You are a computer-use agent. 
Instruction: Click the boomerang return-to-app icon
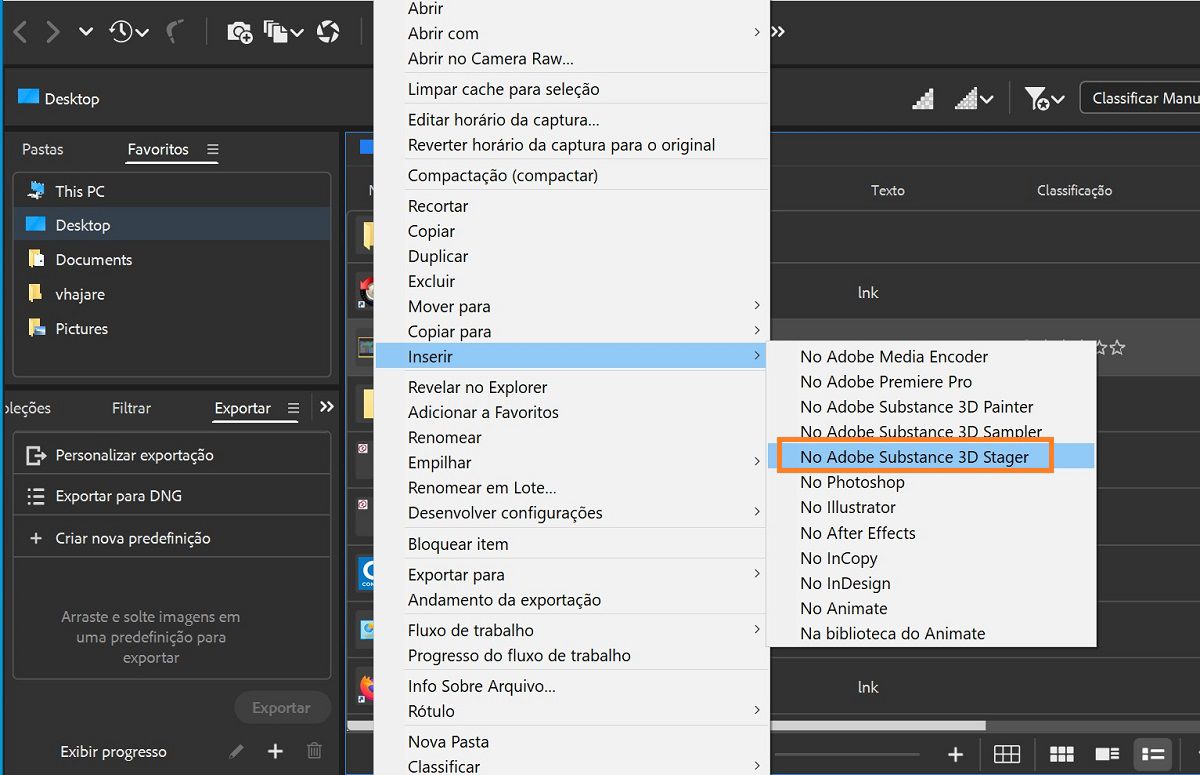coord(176,32)
